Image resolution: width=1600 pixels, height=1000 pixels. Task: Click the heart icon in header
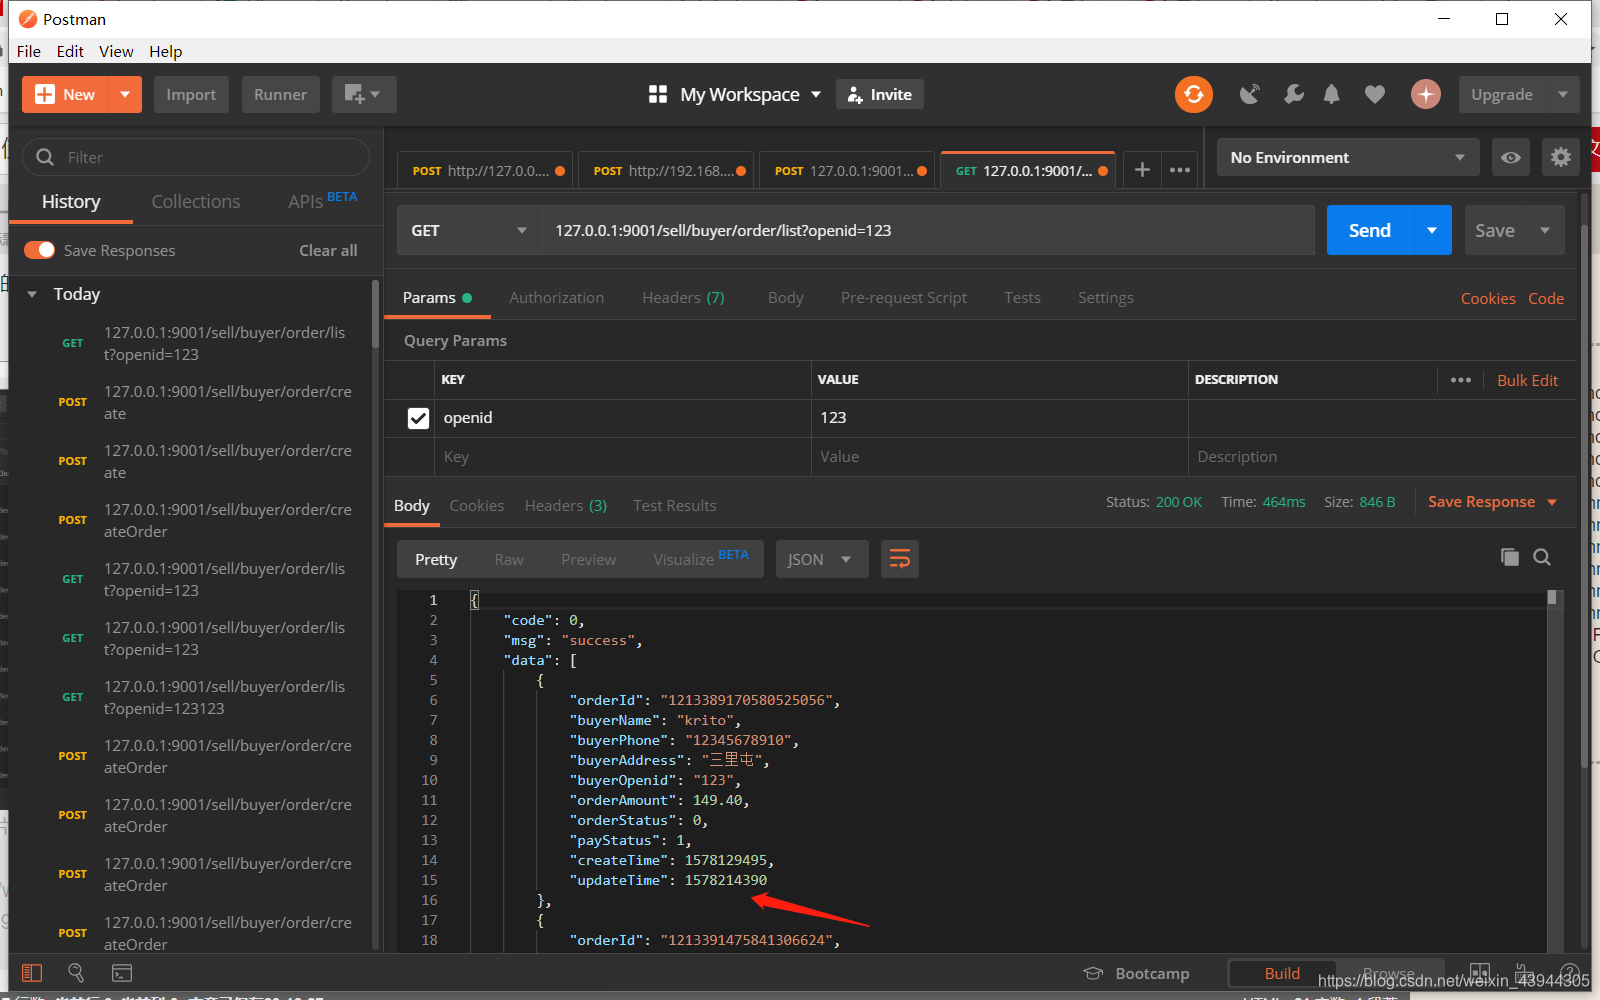1375,94
